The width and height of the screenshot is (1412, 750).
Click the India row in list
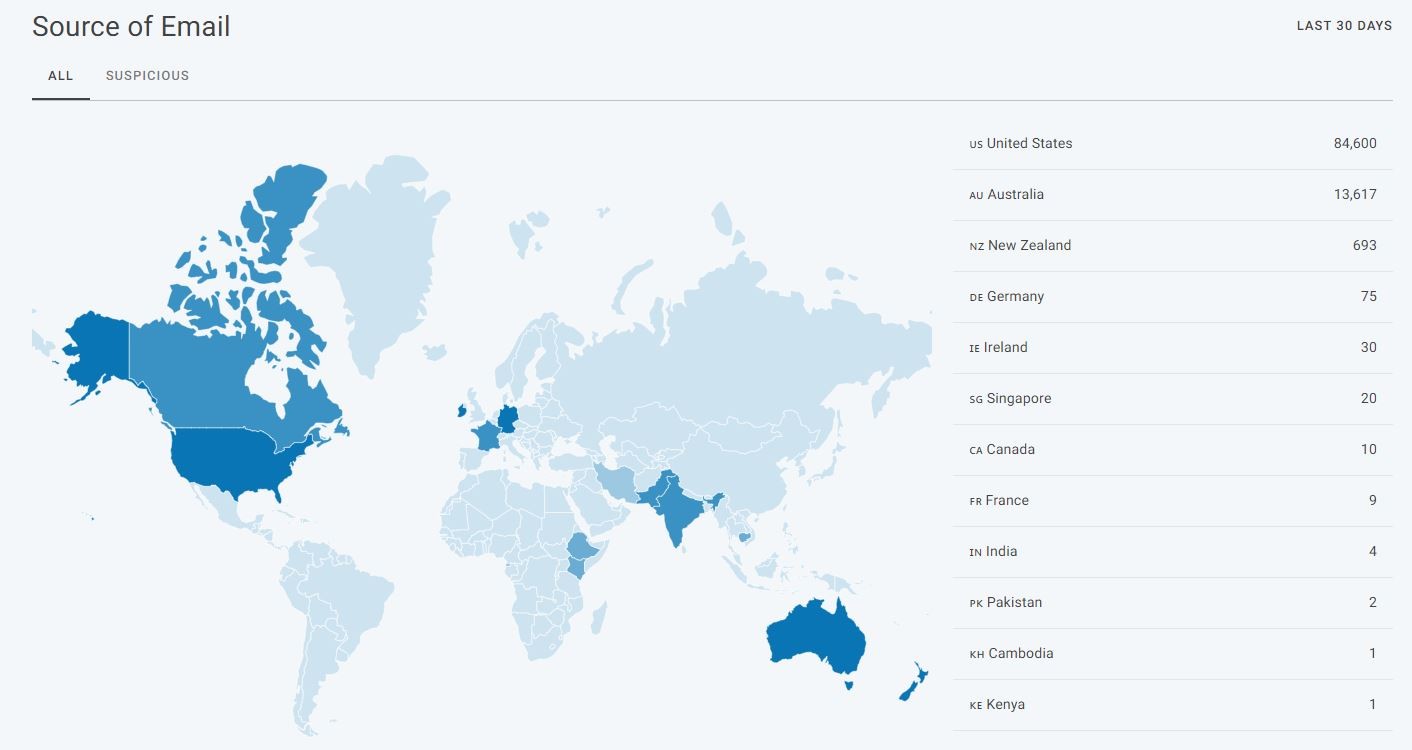coord(1172,552)
